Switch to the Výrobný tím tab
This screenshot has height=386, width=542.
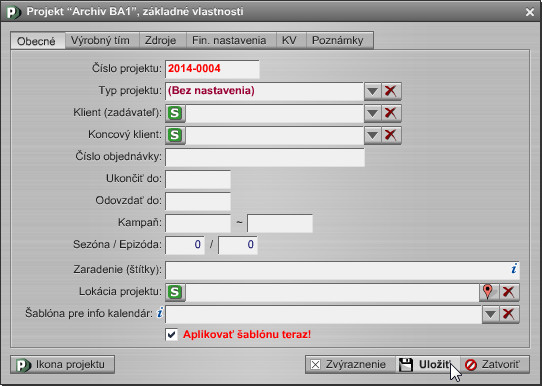coord(102,40)
